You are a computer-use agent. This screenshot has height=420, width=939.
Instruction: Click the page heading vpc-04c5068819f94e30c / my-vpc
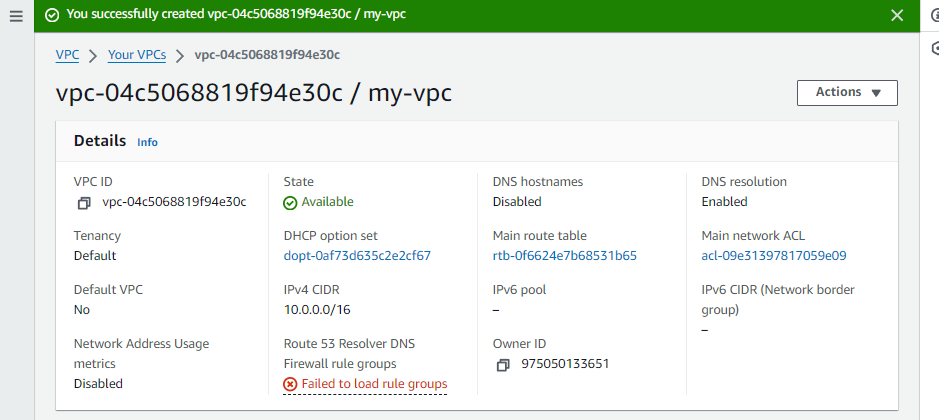click(254, 93)
